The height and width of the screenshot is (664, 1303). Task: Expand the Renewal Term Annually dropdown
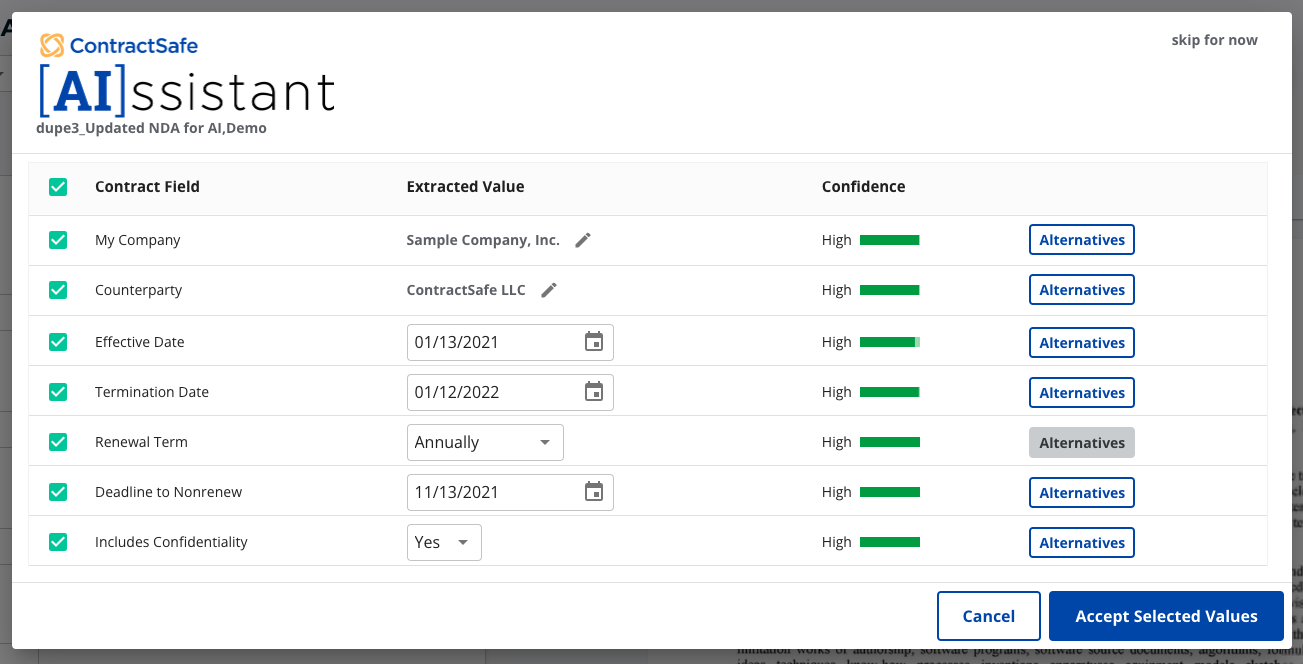point(485,442)
